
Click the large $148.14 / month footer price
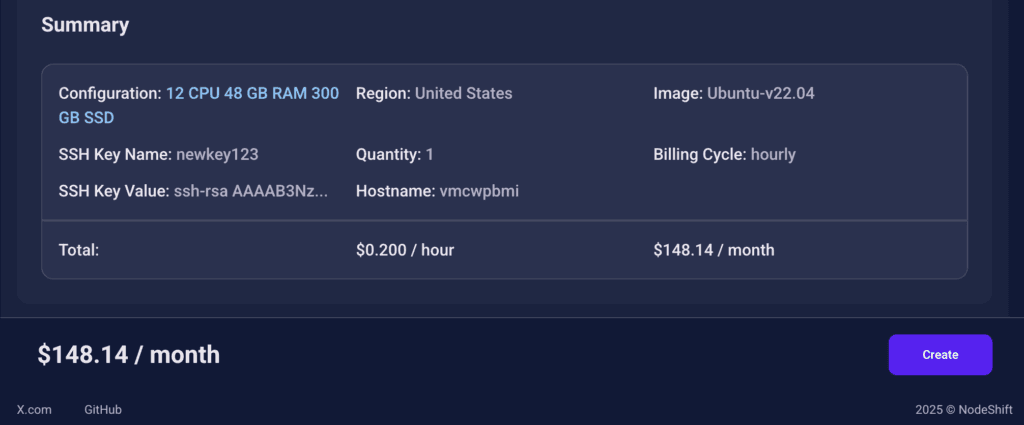(129, 354)
